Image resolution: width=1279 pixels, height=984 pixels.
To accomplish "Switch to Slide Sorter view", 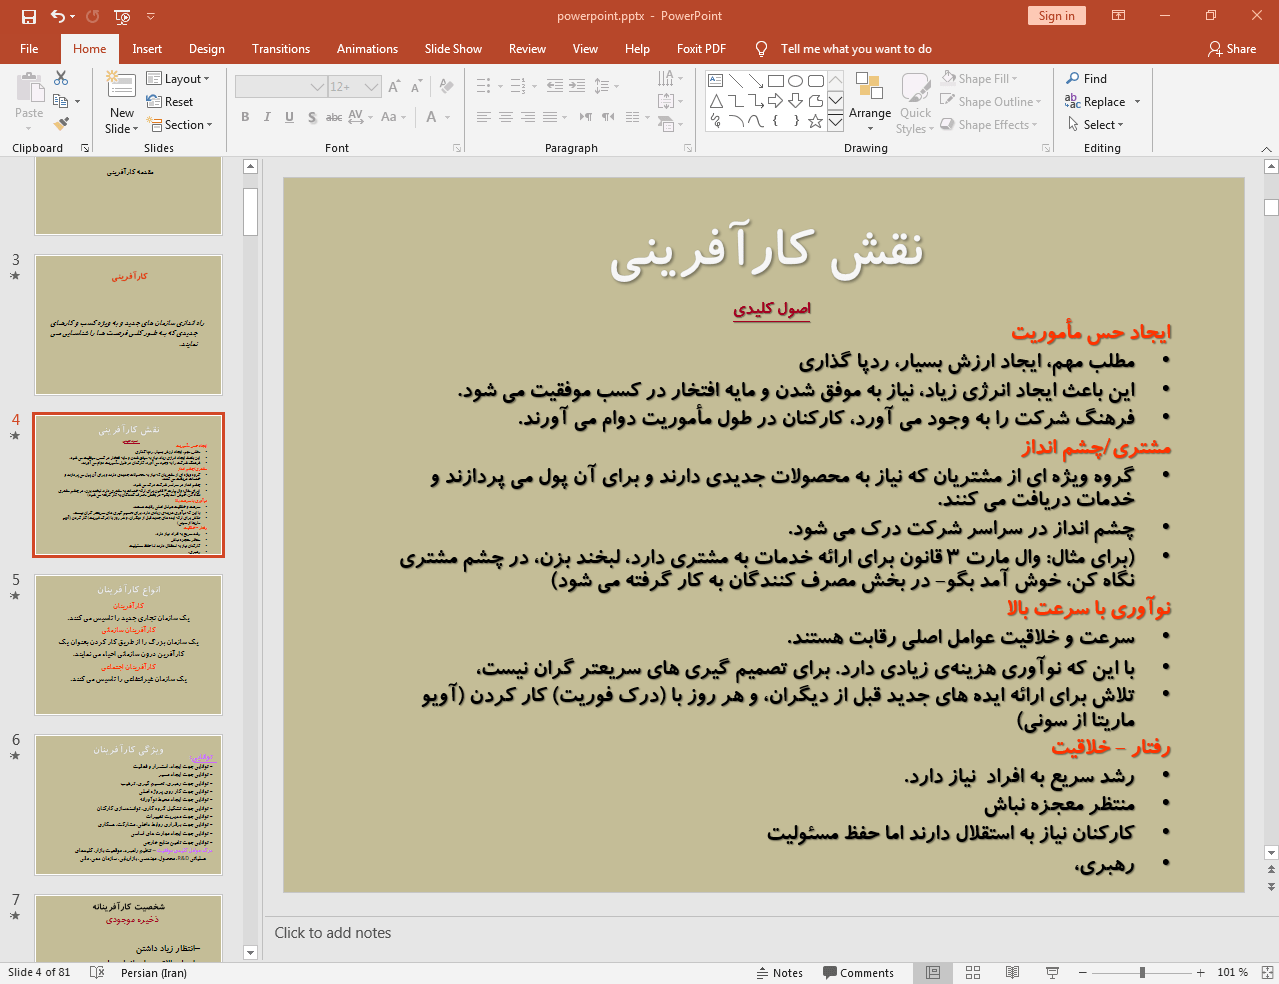I will (x=972, y=972).
